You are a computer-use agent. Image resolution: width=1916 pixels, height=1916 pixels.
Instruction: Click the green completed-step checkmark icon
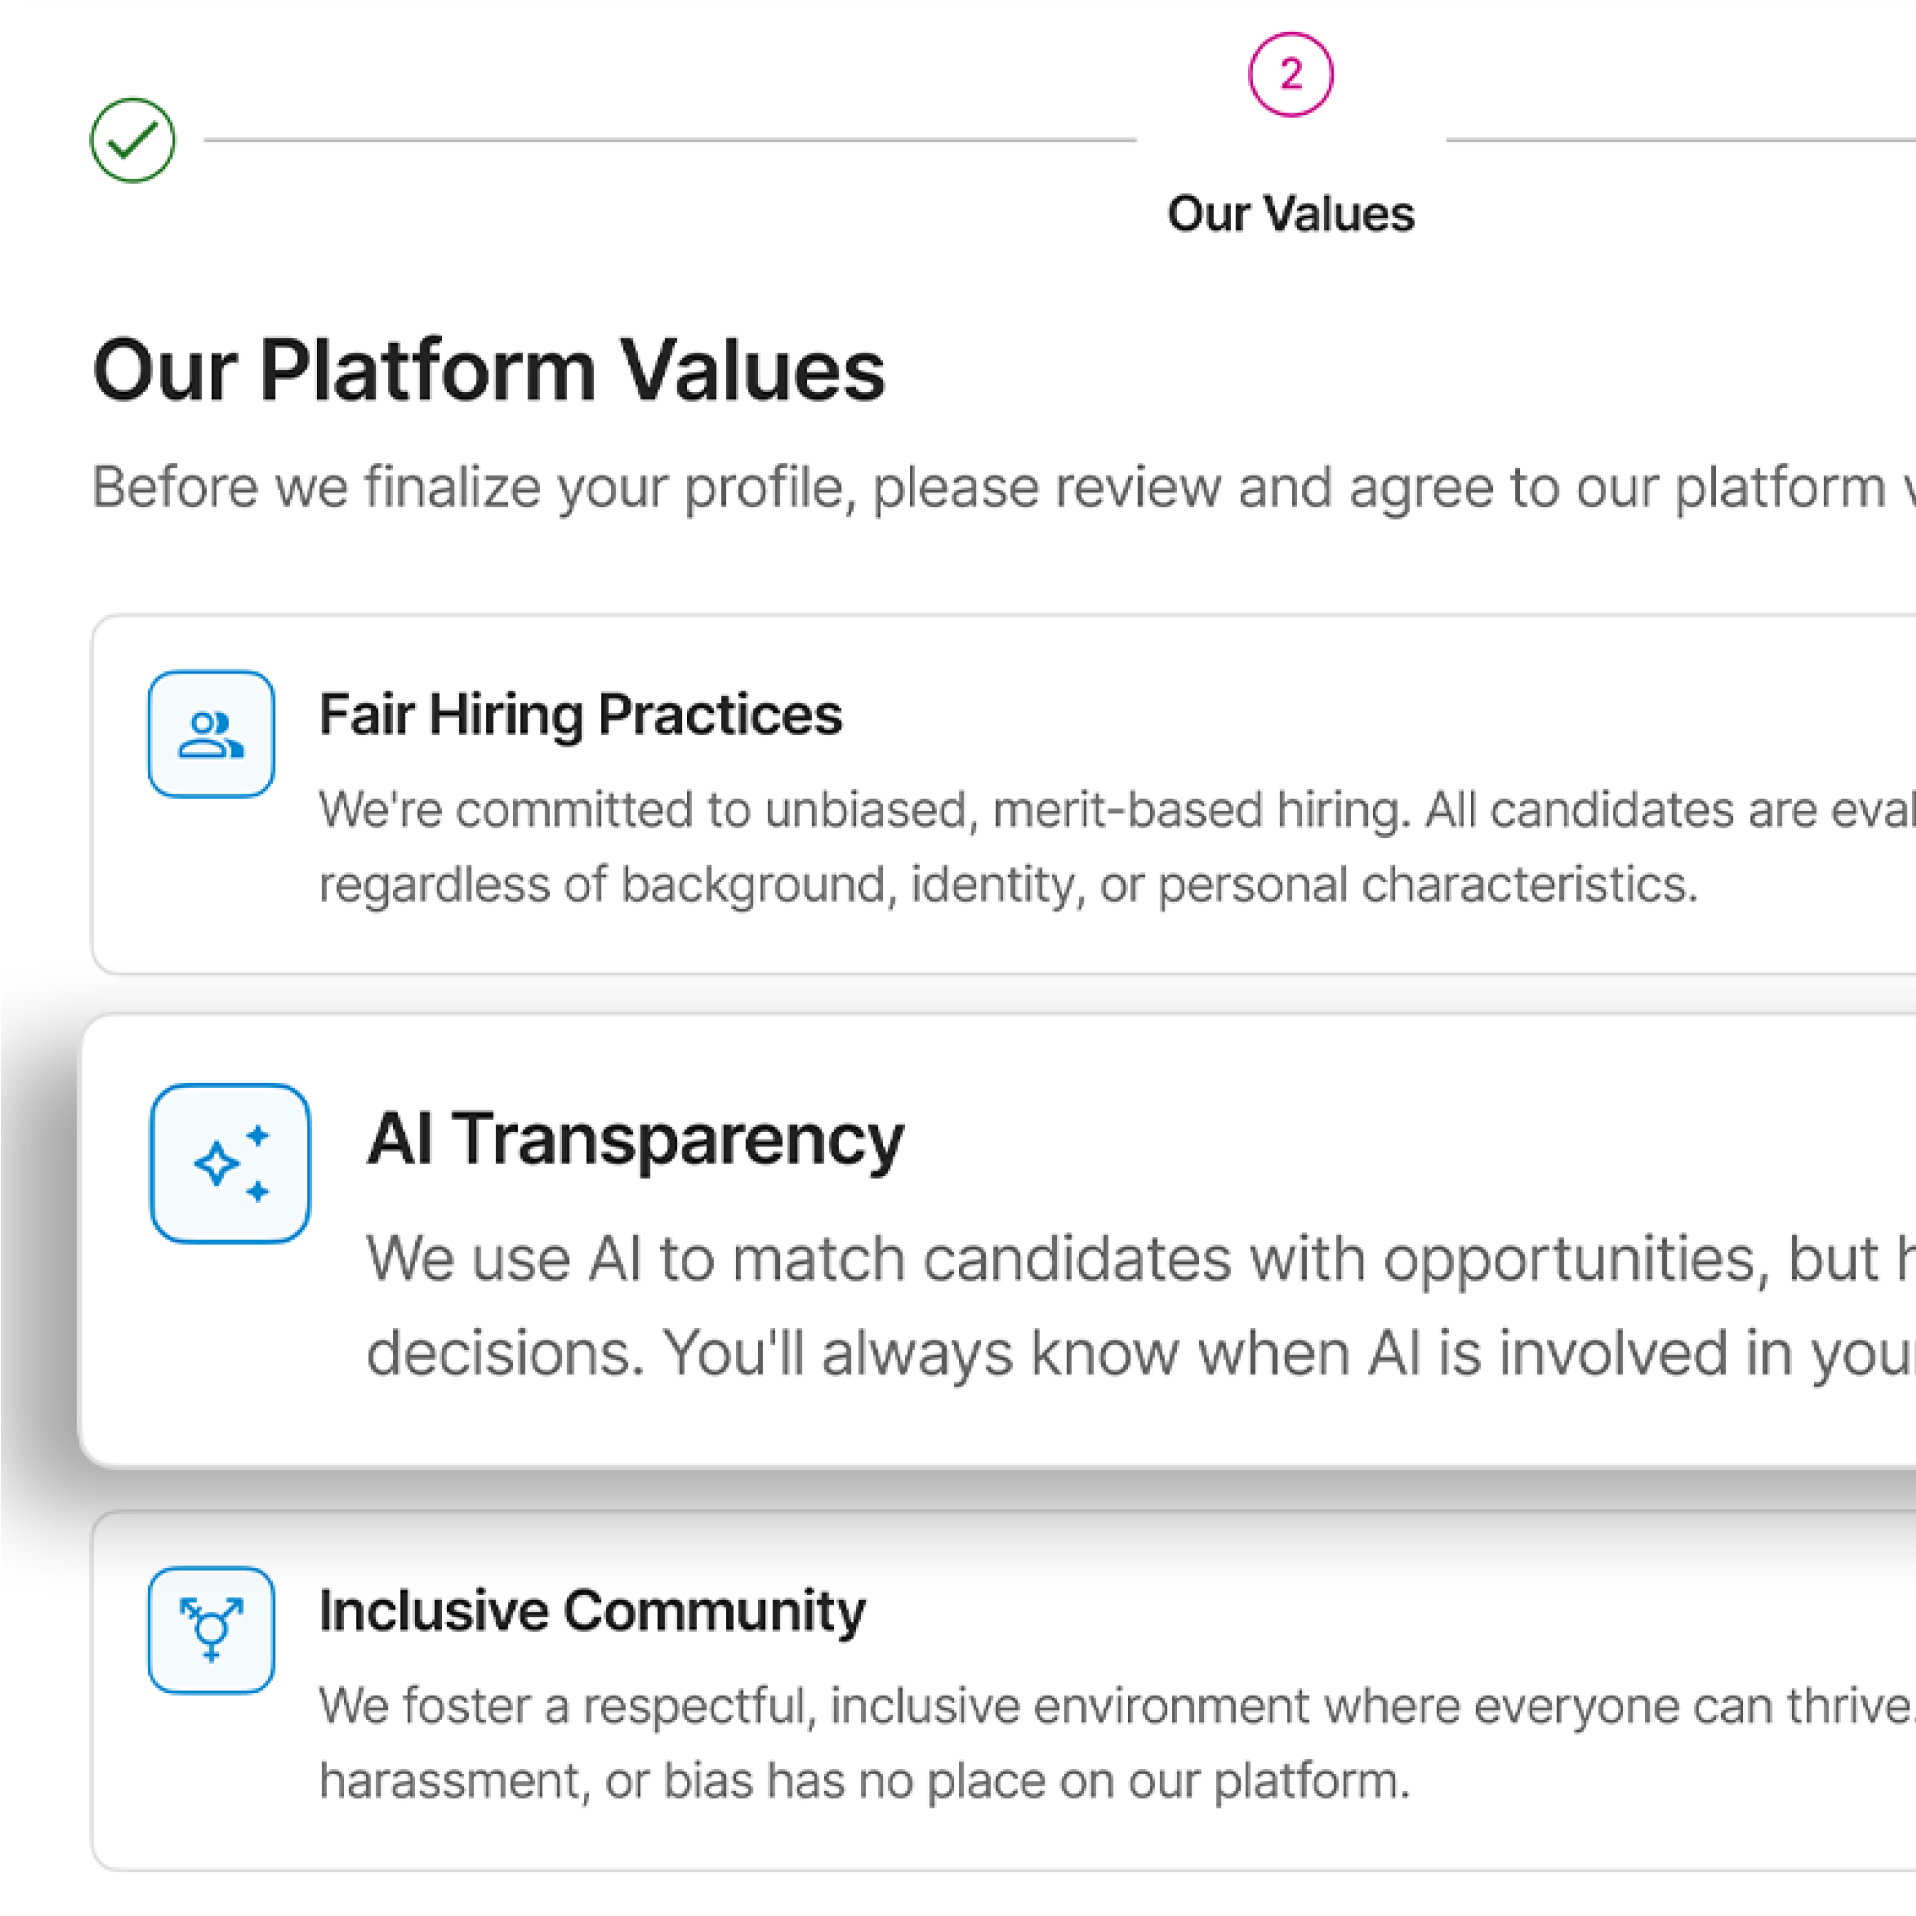tap(133, 140)
